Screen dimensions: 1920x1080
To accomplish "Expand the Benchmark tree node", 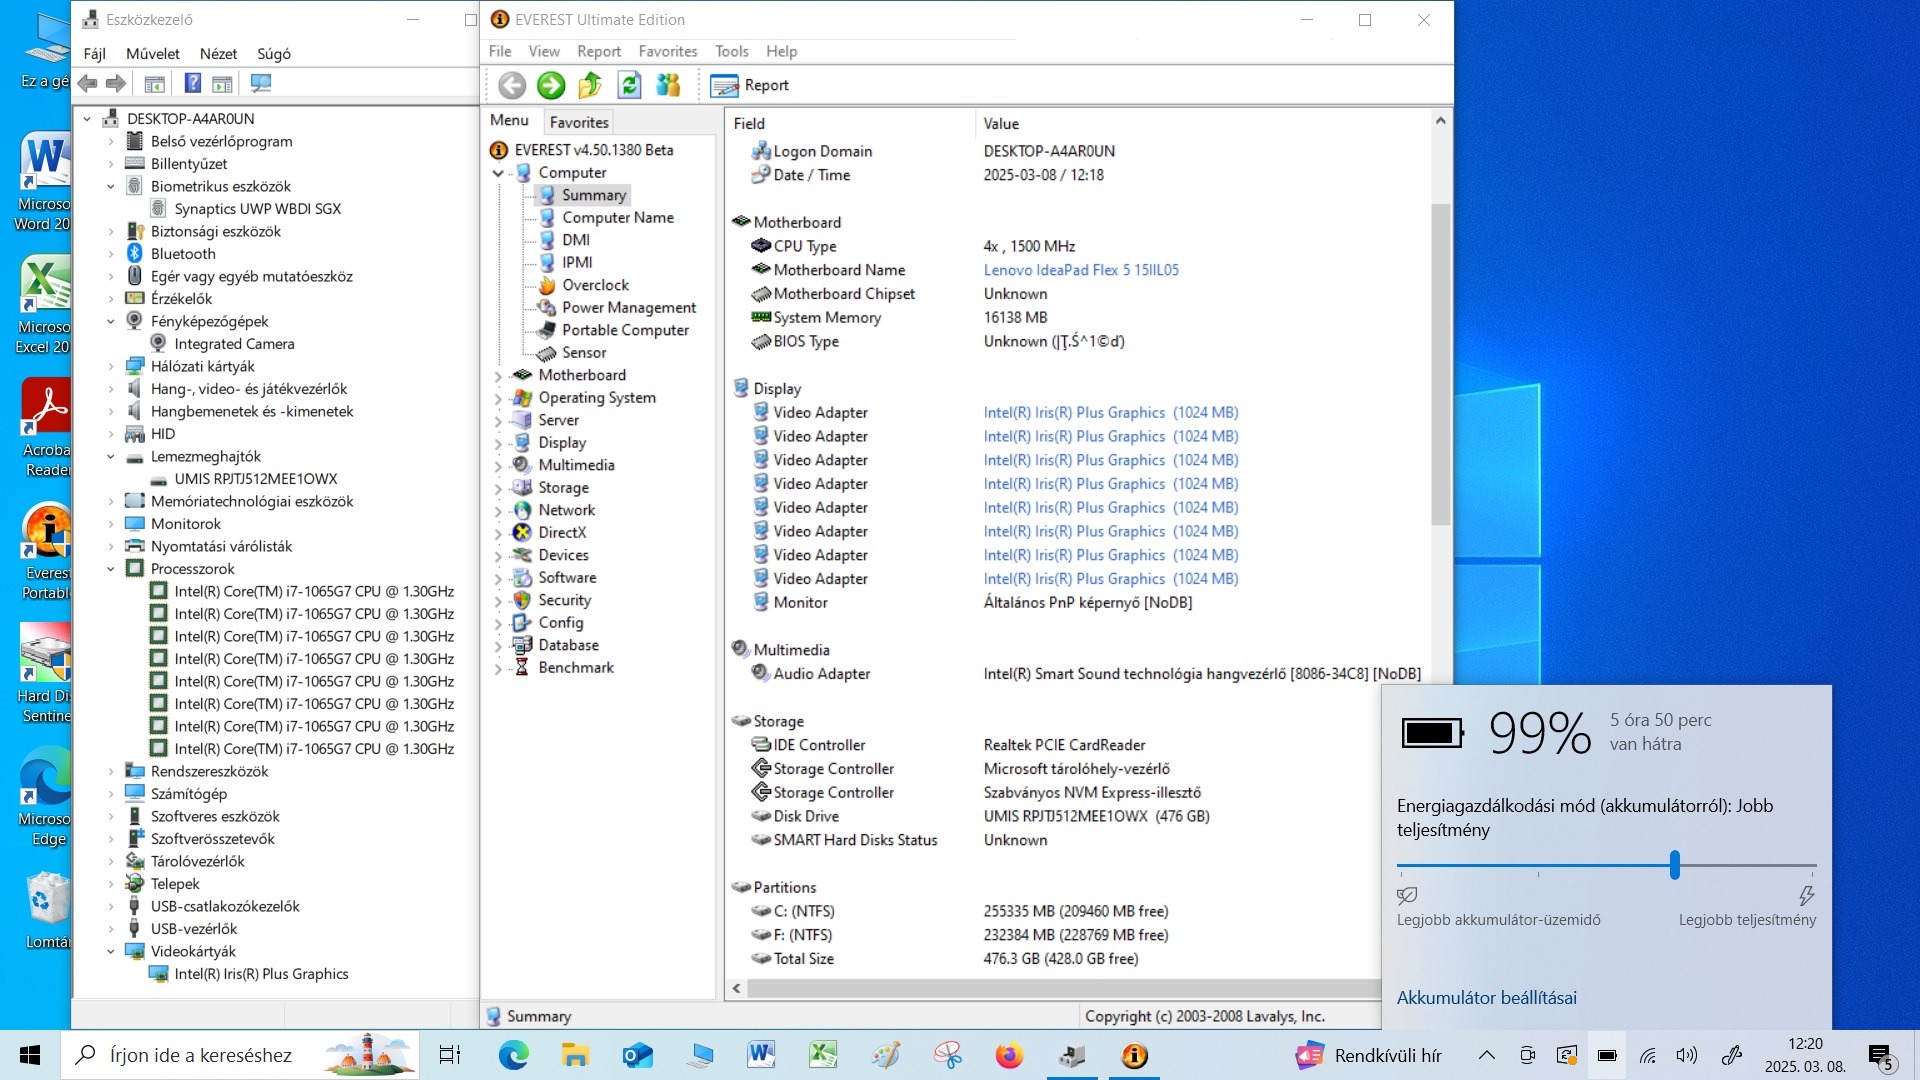I will coord(498,669).
